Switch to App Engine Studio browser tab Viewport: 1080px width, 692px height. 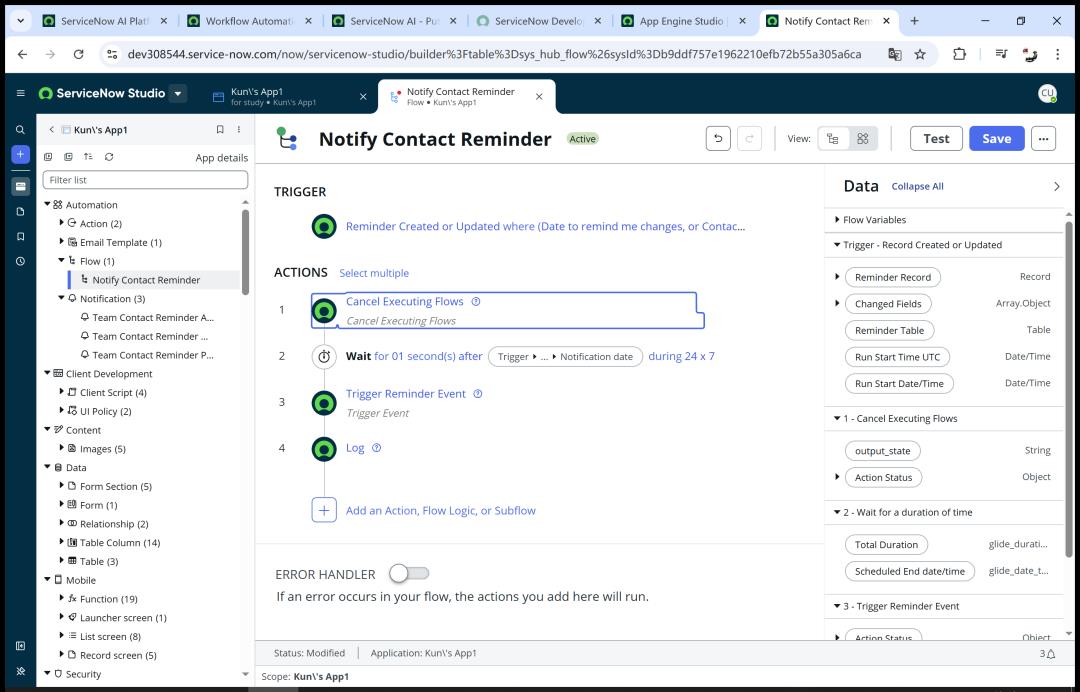click(x=683, y=21)
